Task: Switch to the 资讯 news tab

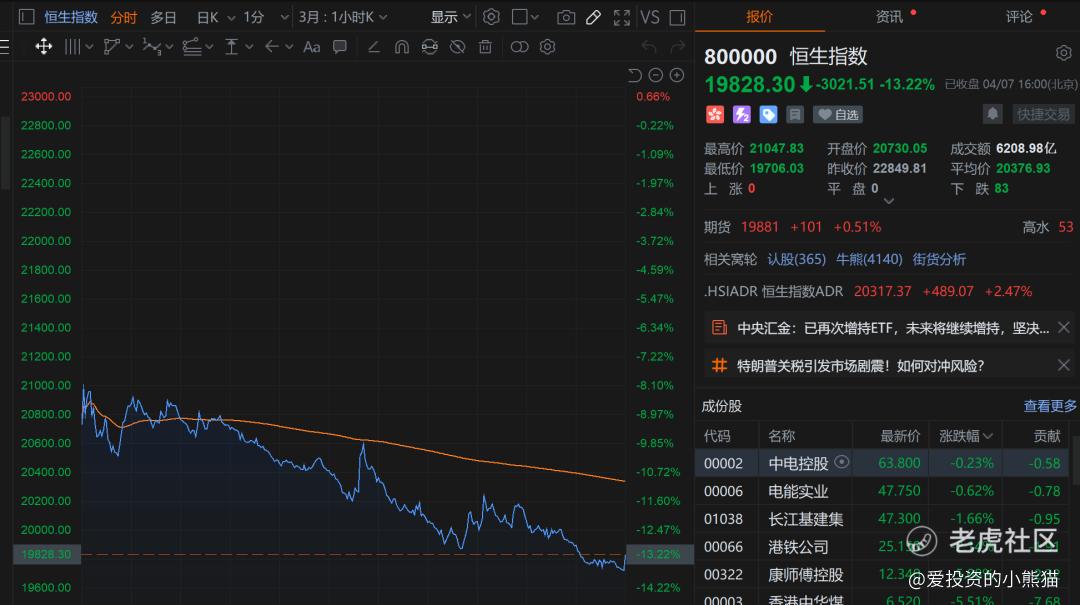Action: click(x=889, y=17)
